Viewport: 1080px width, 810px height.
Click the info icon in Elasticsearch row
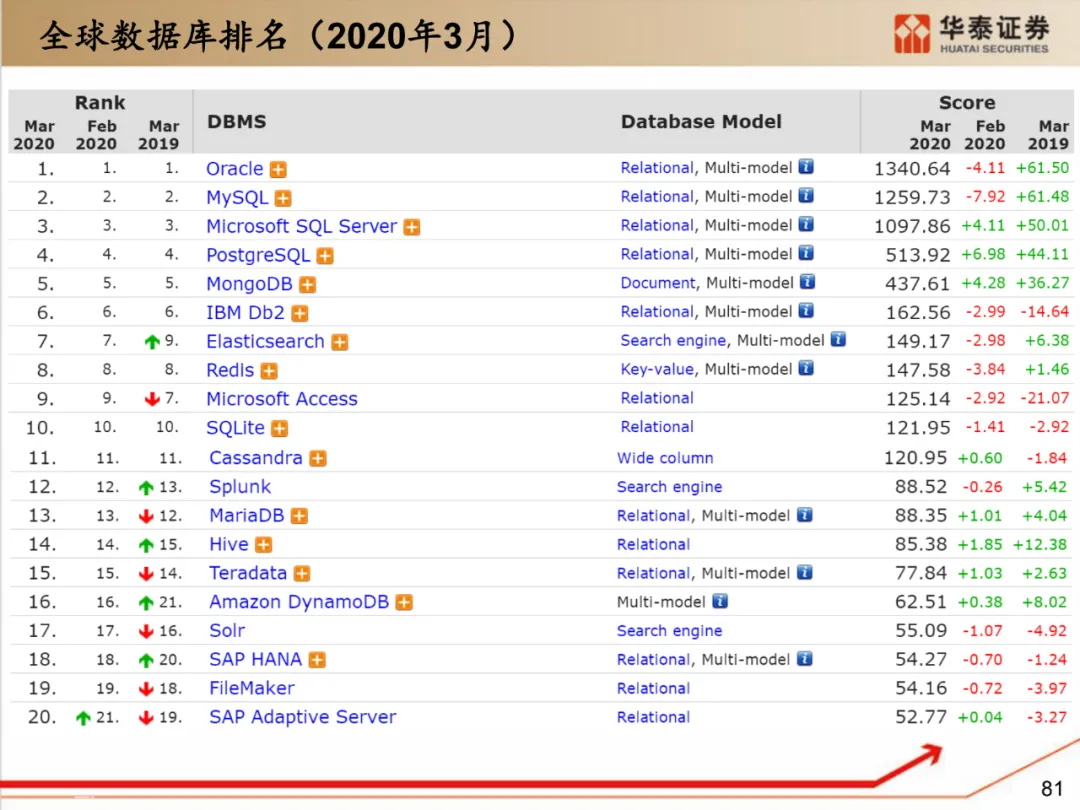pyautogui.click(x=838, y=340)
